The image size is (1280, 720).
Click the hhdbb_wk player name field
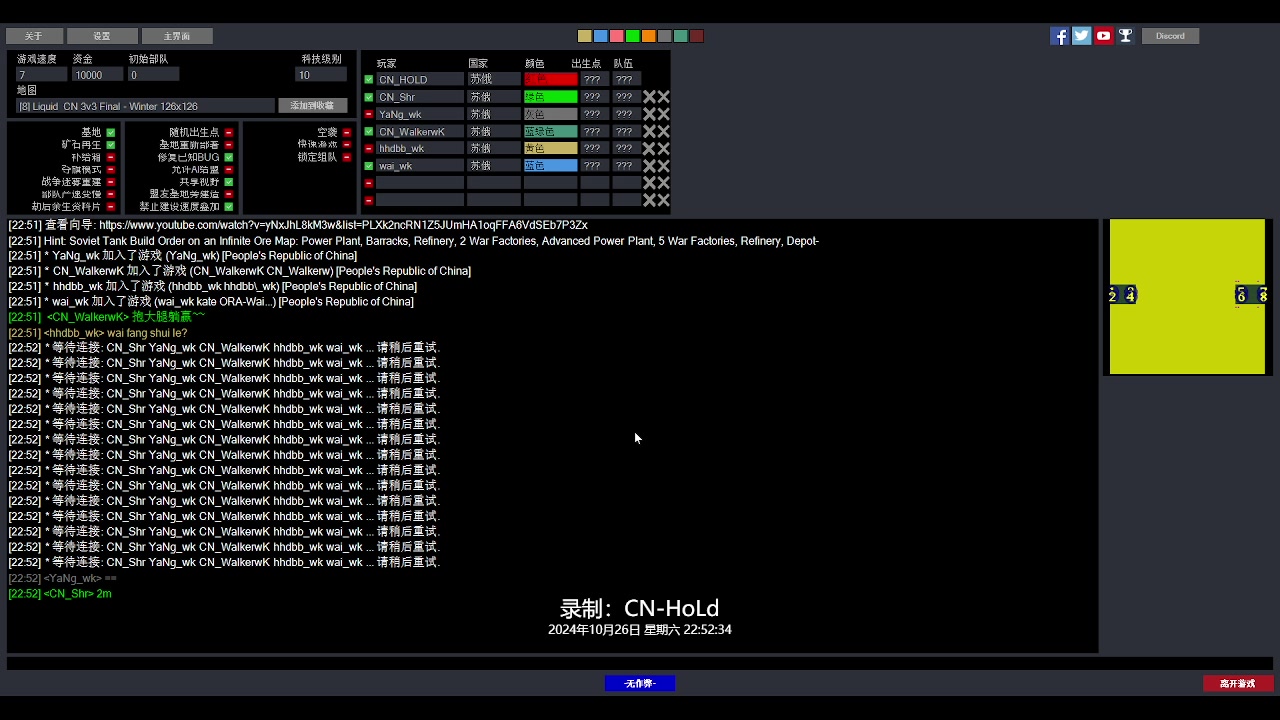(420, 148)
